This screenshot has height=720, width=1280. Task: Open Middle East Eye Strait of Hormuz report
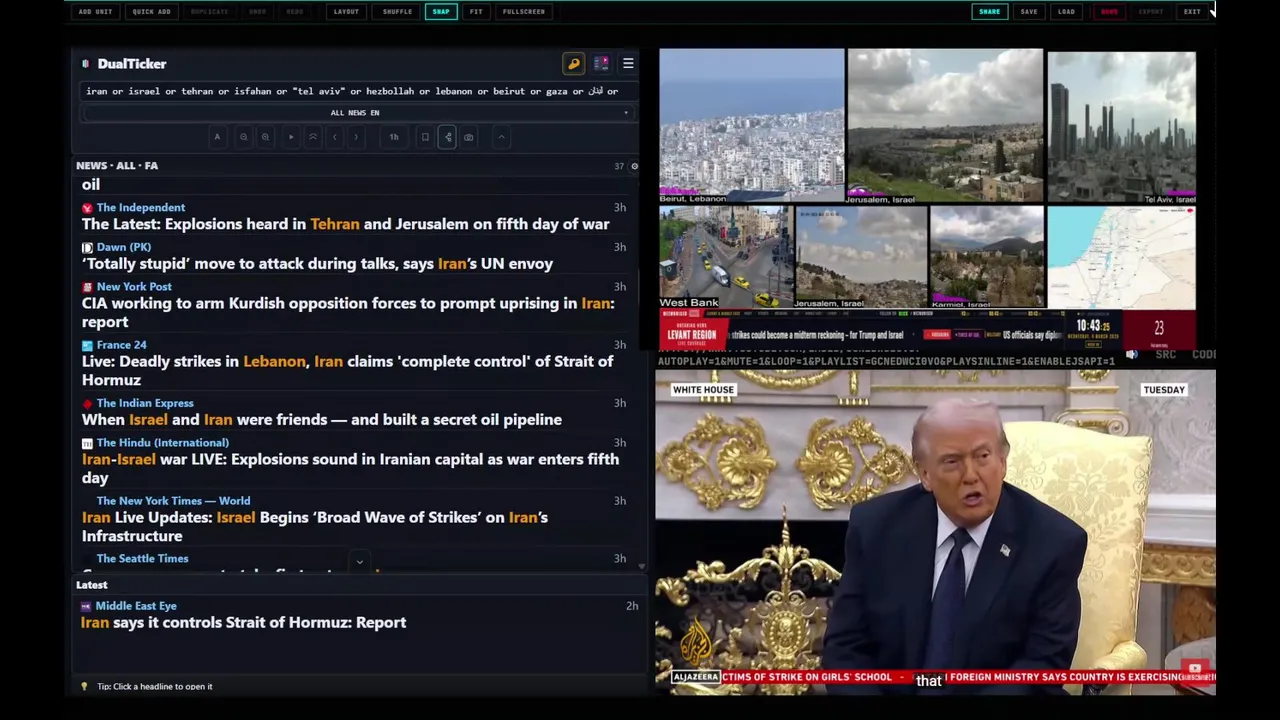coord(243,623)
